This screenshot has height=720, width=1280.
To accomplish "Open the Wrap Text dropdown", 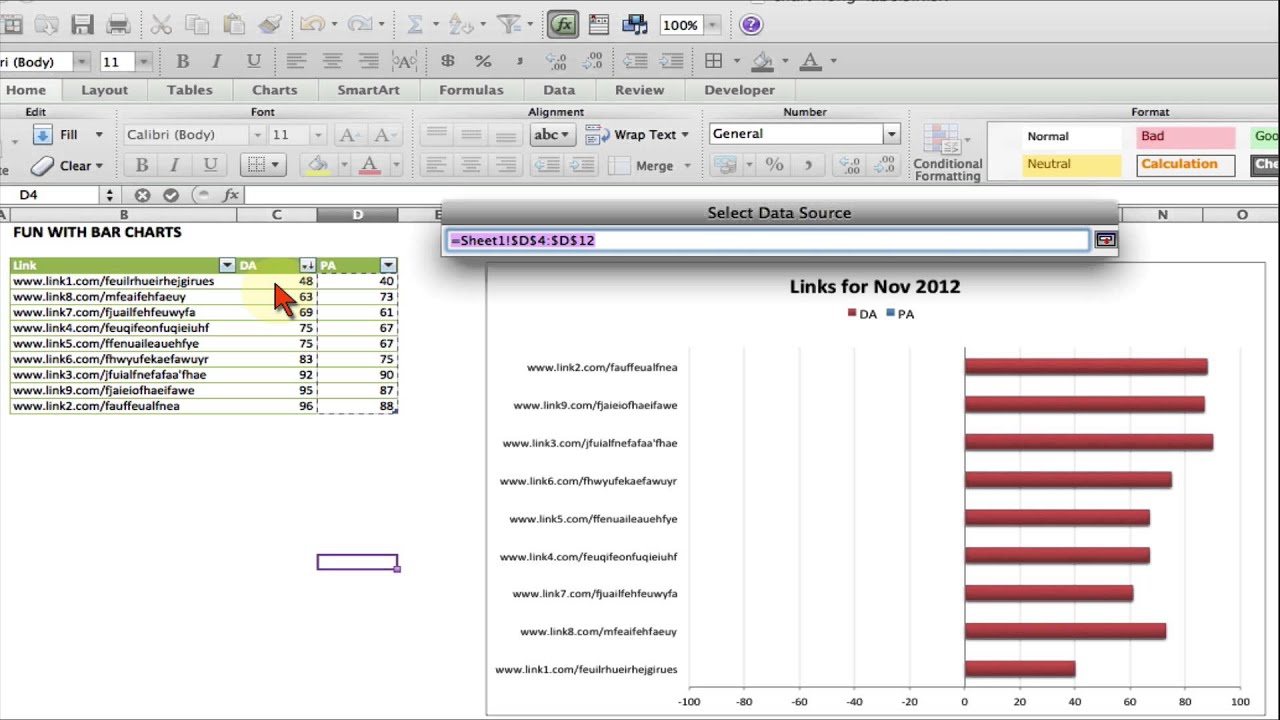I will point(685,135).
